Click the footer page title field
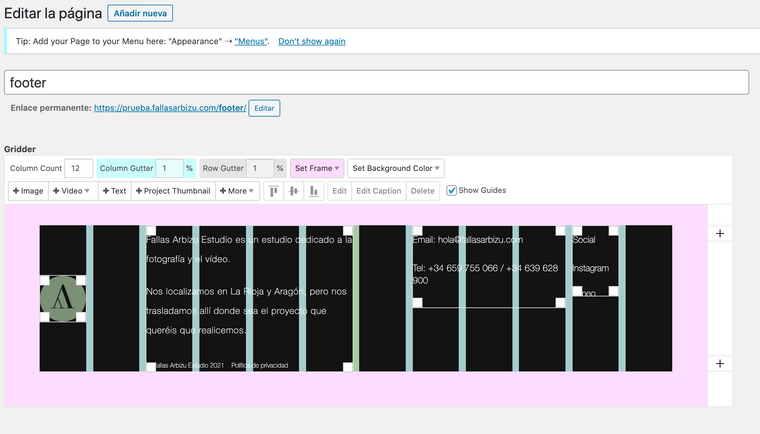The image size is (760, 434). tap(376, 83)
